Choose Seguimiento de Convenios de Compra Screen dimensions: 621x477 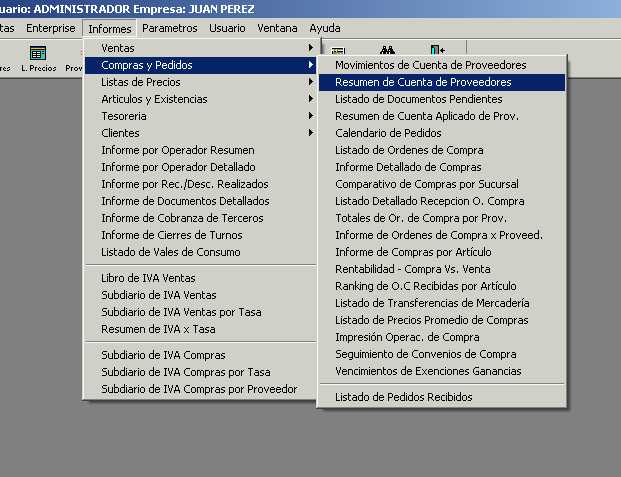[442, 355]
